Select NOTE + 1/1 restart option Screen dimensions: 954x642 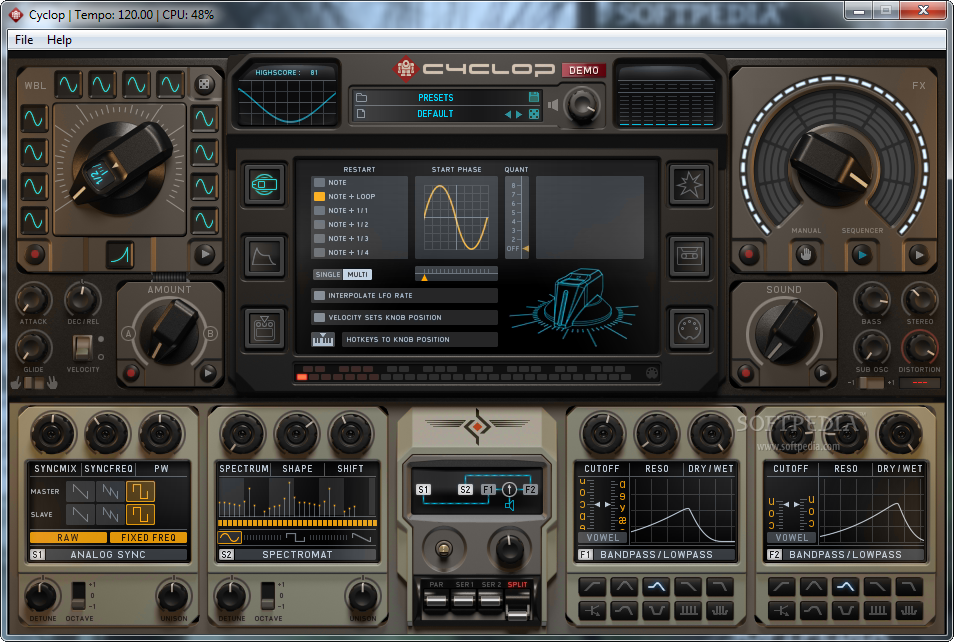[319, 211]
